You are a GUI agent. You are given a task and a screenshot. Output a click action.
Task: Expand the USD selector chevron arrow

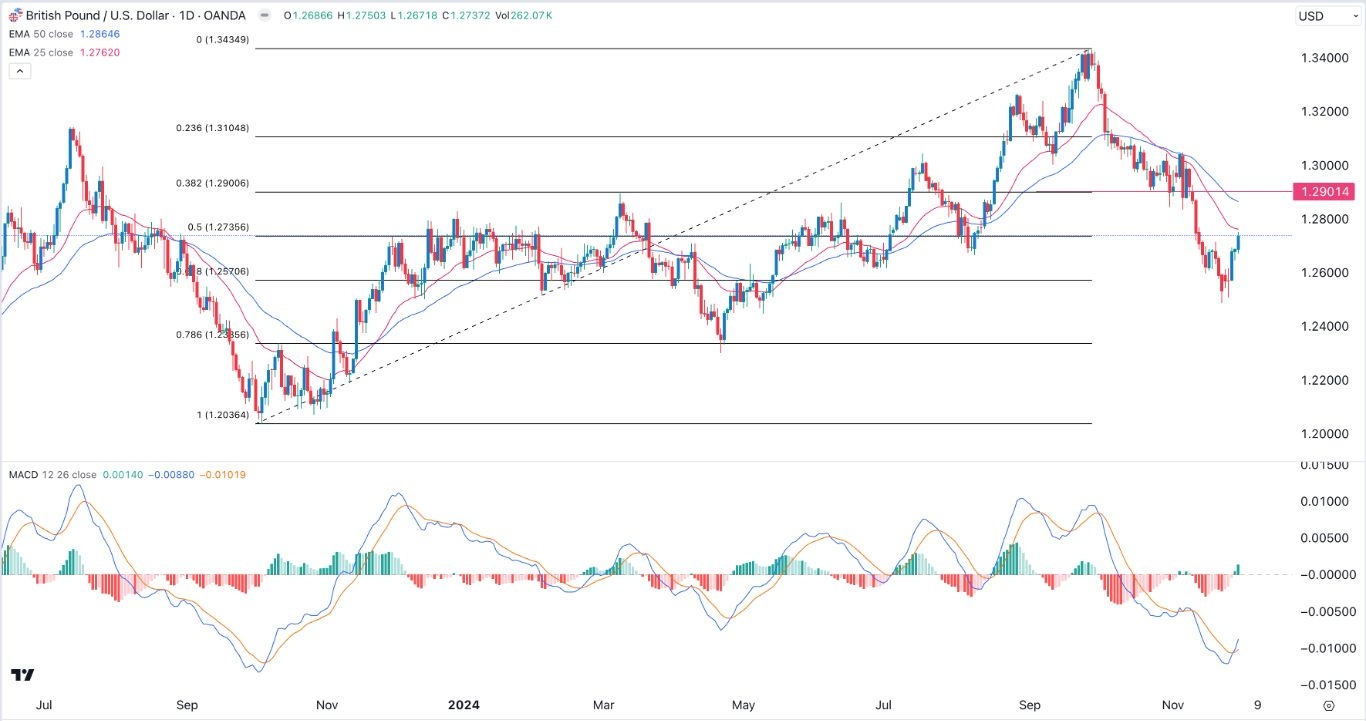(x=1355, y=16)
